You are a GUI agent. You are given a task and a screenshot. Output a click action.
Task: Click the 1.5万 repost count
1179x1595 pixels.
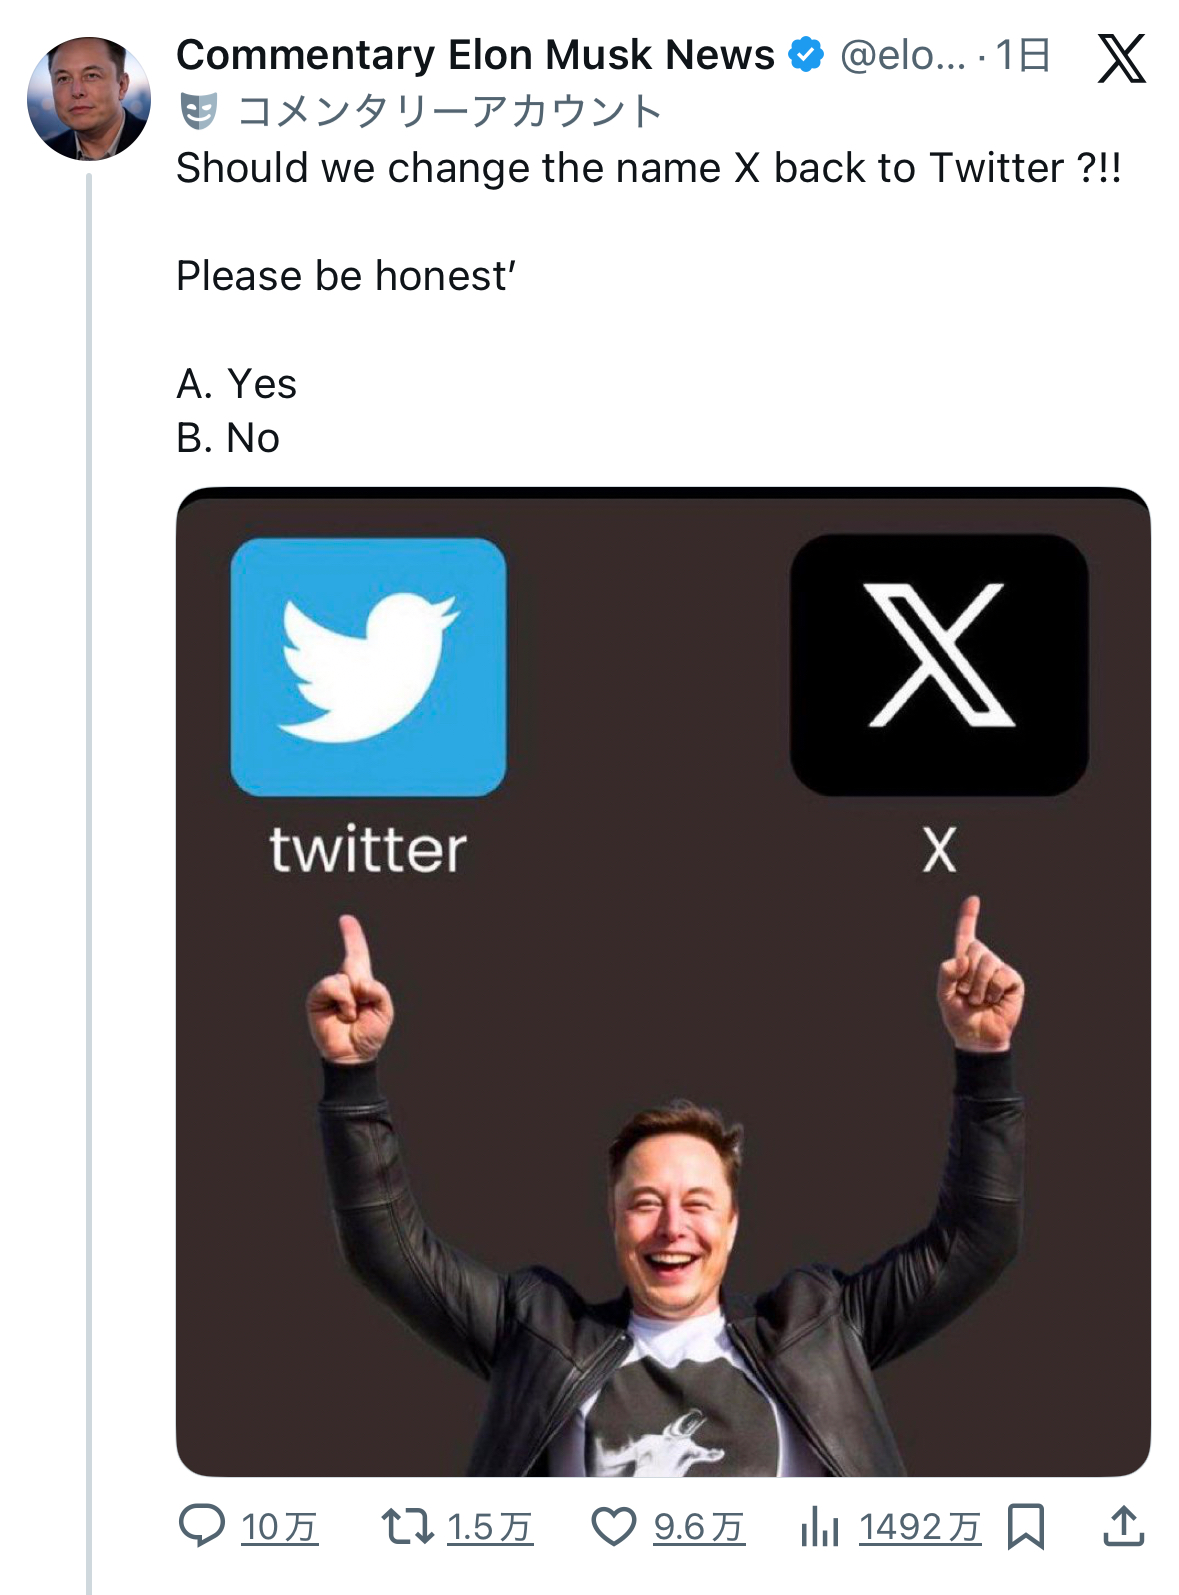pos(489,1527)
